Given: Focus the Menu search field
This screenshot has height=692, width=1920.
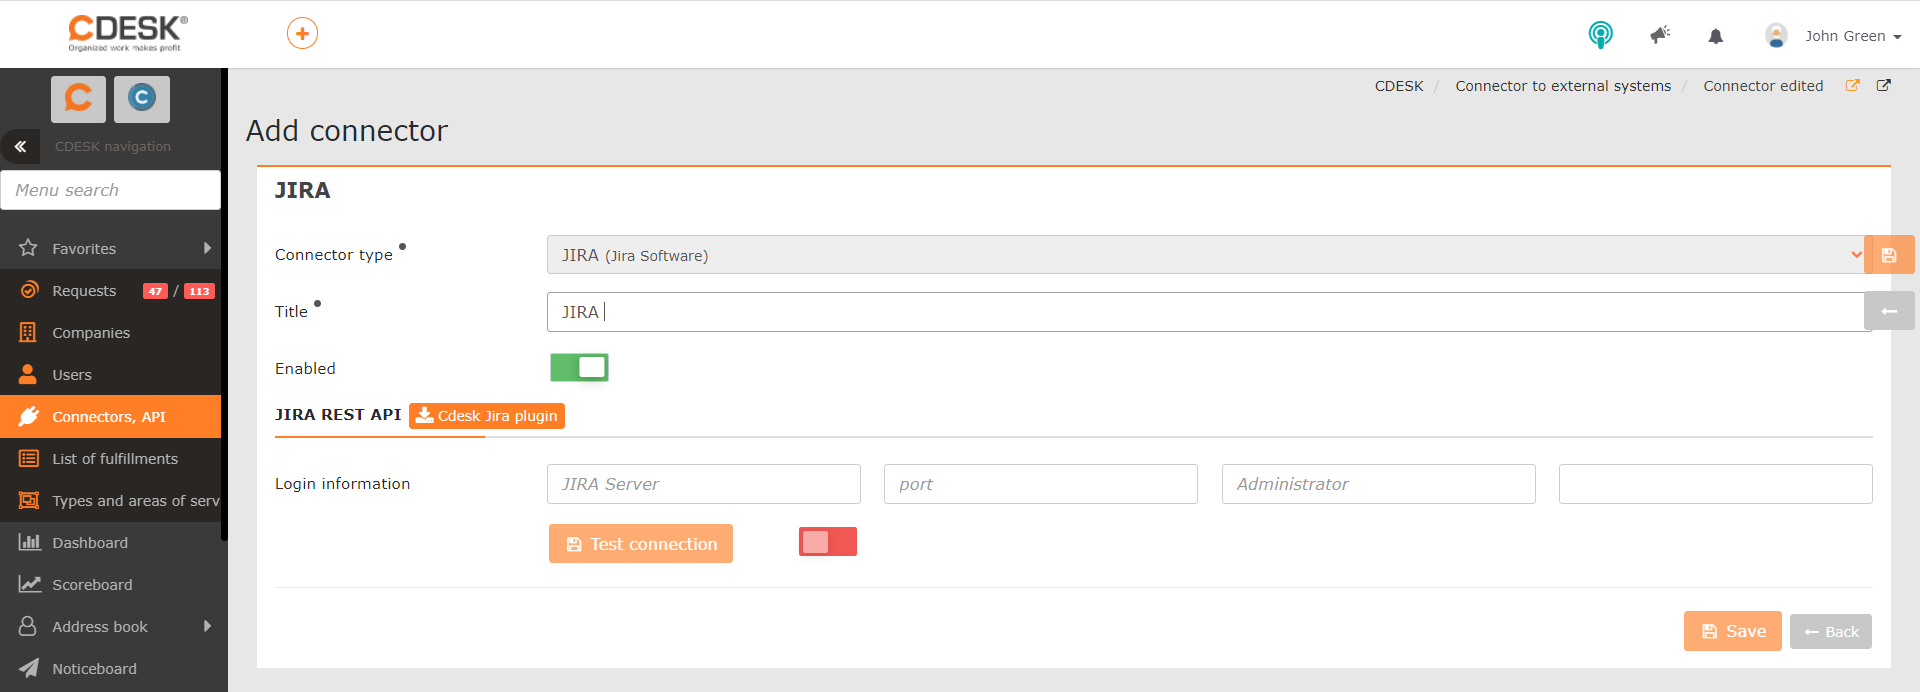Looking at the screenshot, I should click(x=110, y=190).
